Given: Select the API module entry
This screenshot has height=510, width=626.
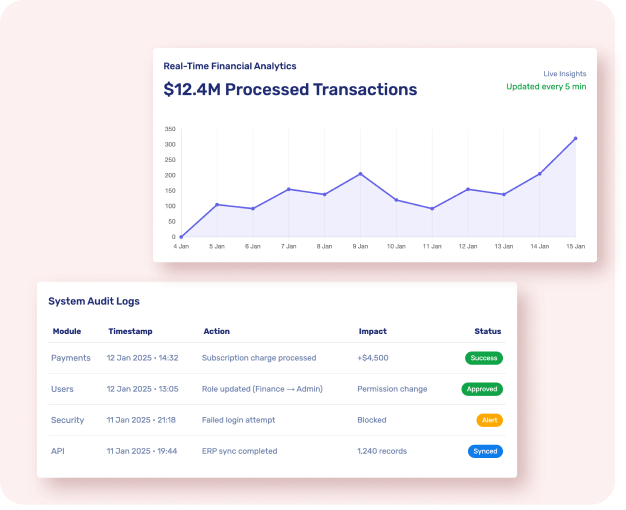Looking at the screenshot, I should point(58,451).
